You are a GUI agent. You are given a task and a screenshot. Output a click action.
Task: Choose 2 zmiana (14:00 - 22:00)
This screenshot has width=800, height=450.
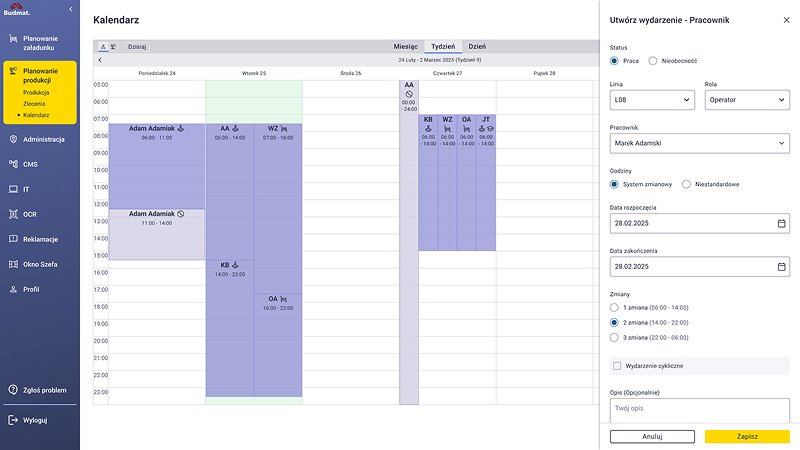click(614, 322)
